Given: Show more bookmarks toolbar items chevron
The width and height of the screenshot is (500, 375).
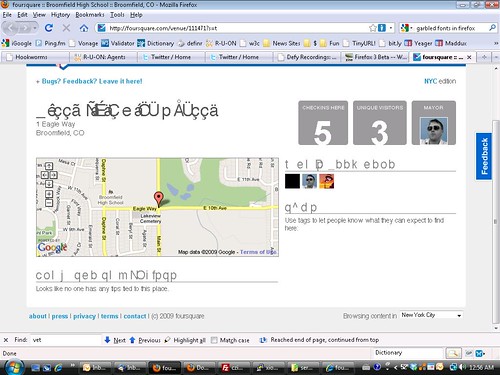Looking at the screenshot, I should (x=496, y=43).
